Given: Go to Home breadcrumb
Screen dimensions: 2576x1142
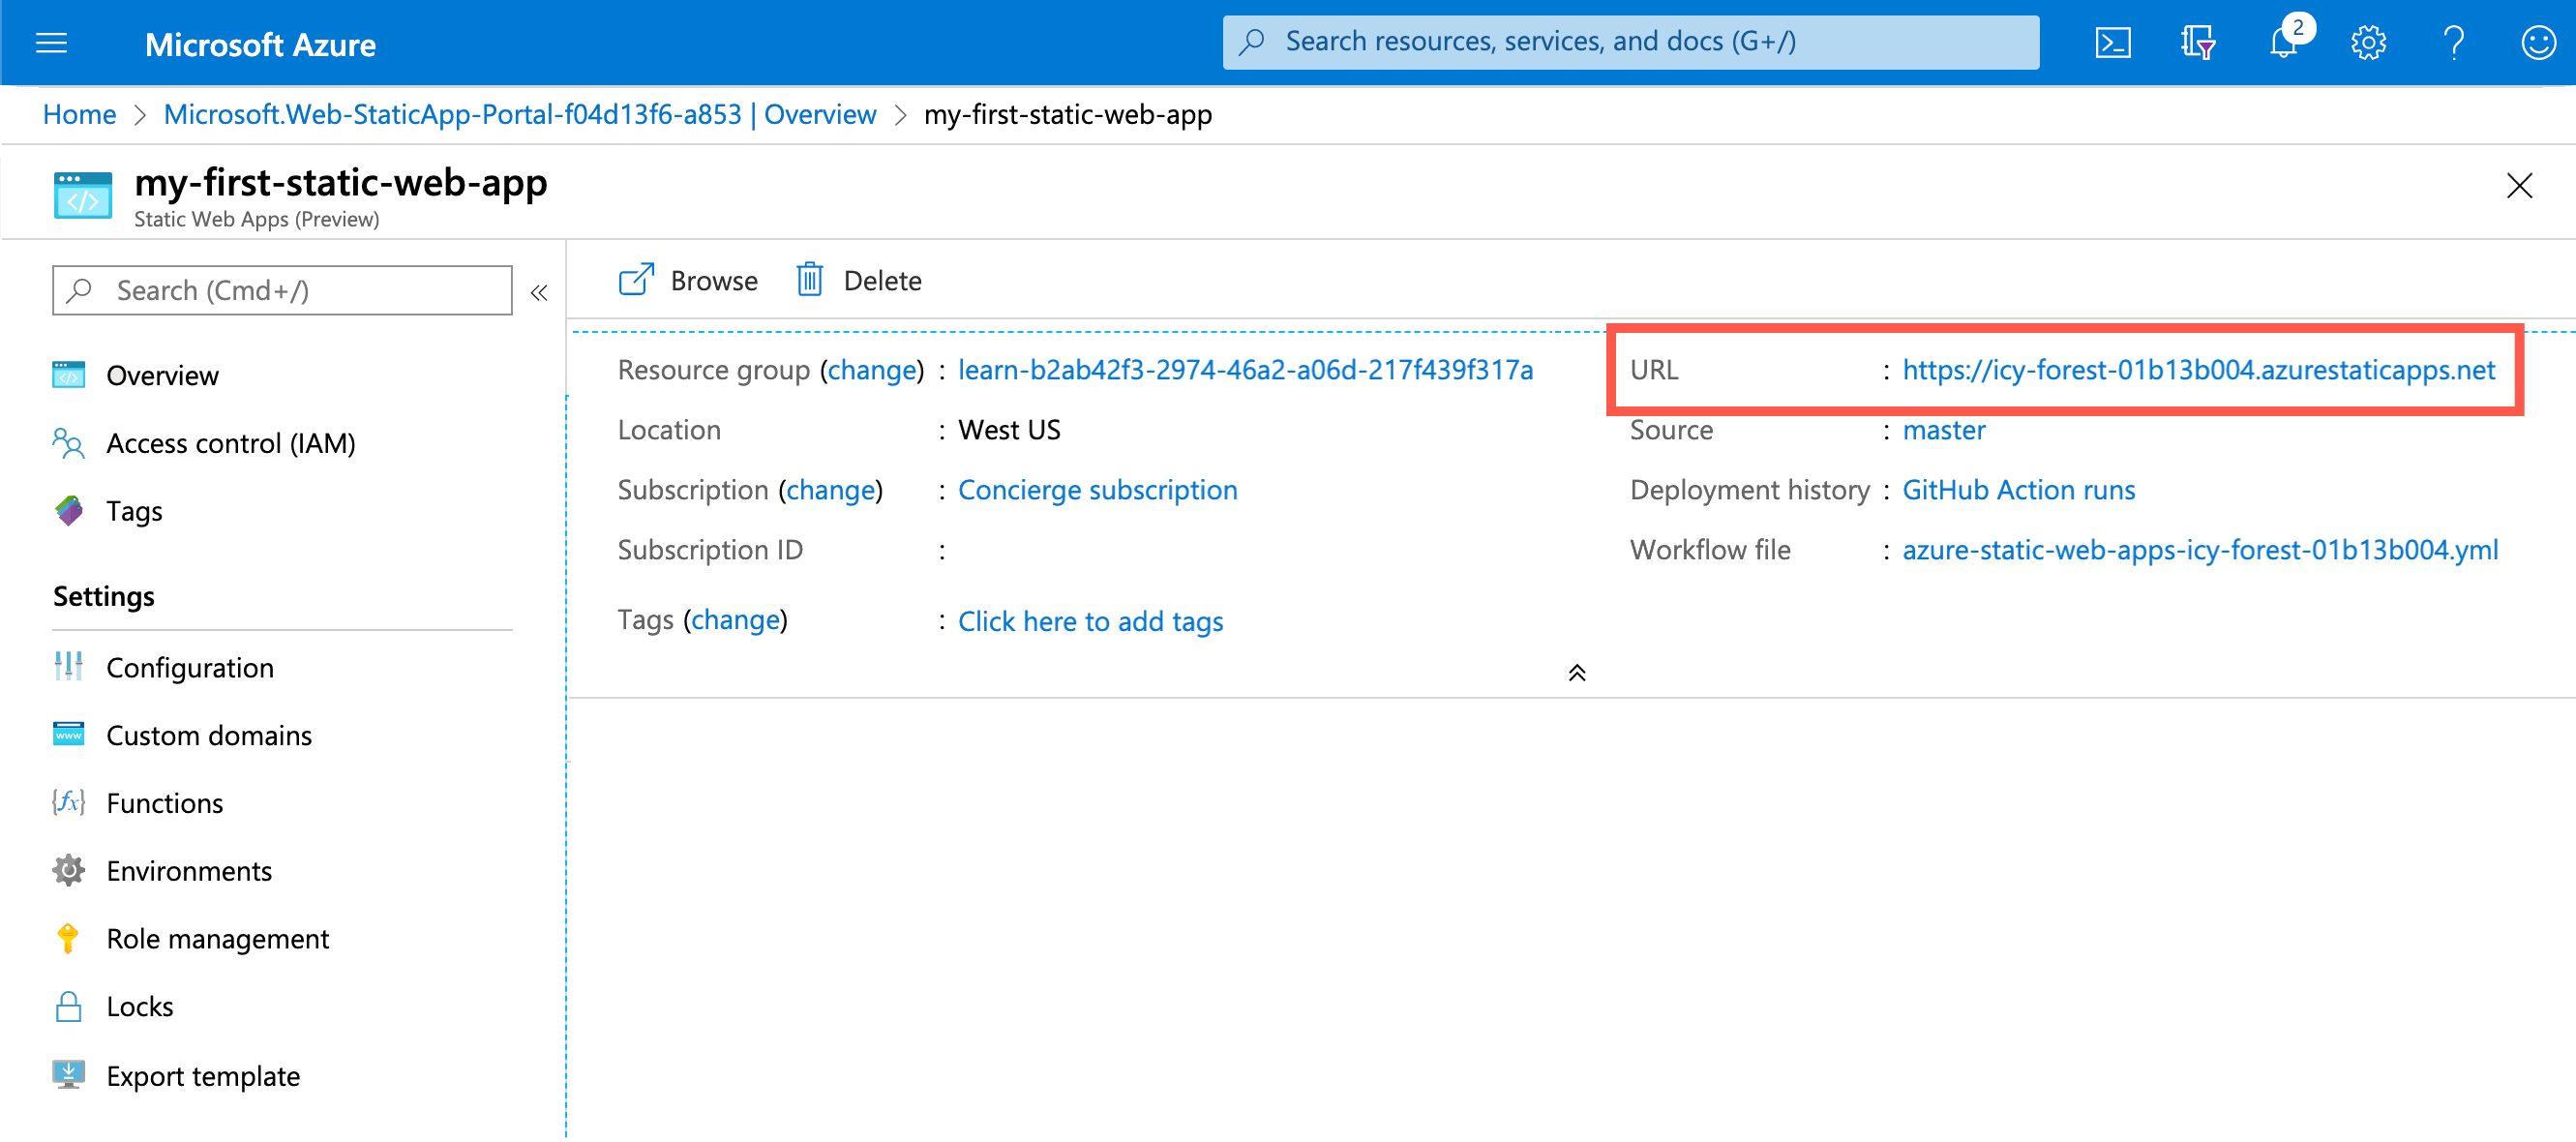Looking at the screenshot, I should coord(80,115).
